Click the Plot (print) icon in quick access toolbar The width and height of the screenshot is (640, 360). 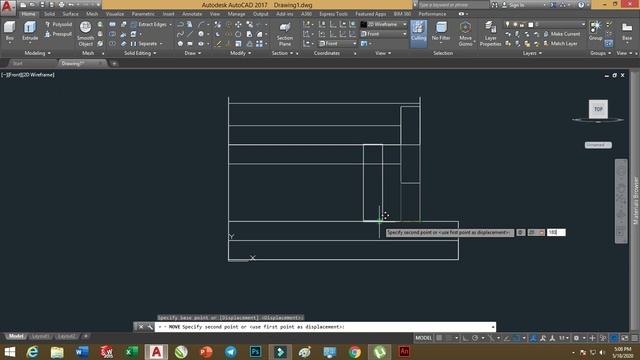pos(62,5)
